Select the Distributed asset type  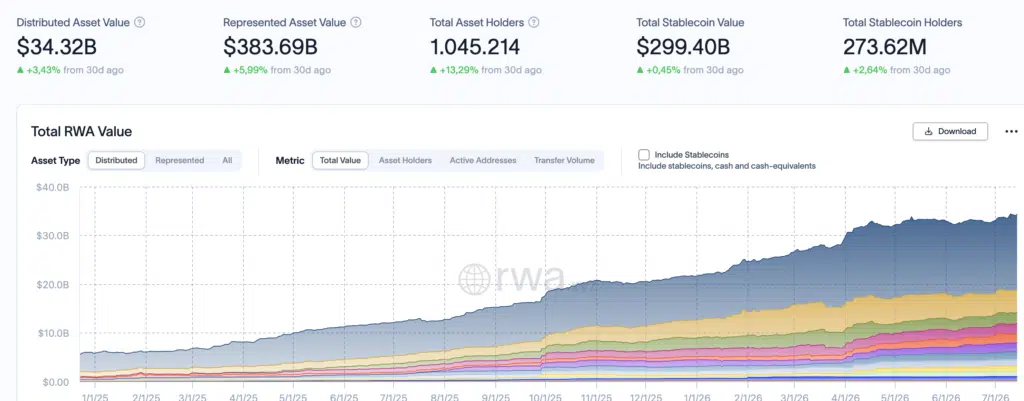(116, 160)
